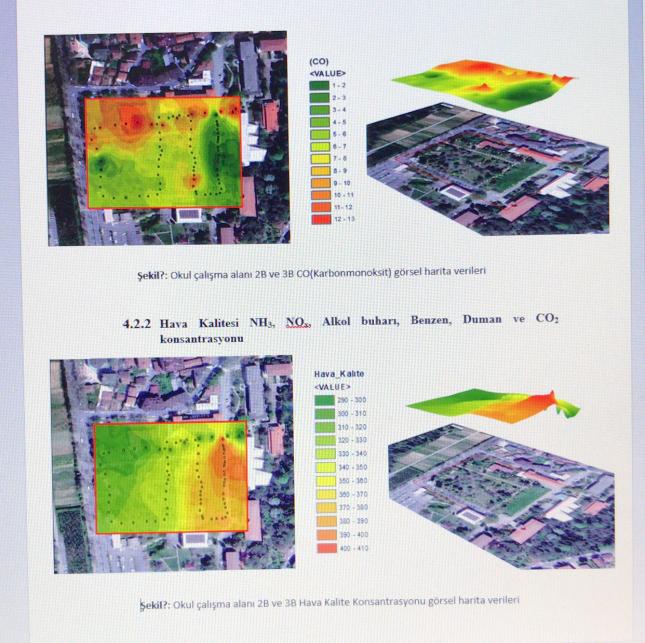Pick the Hava_Kalite 340-350 yellow swatch

(325, 467)
